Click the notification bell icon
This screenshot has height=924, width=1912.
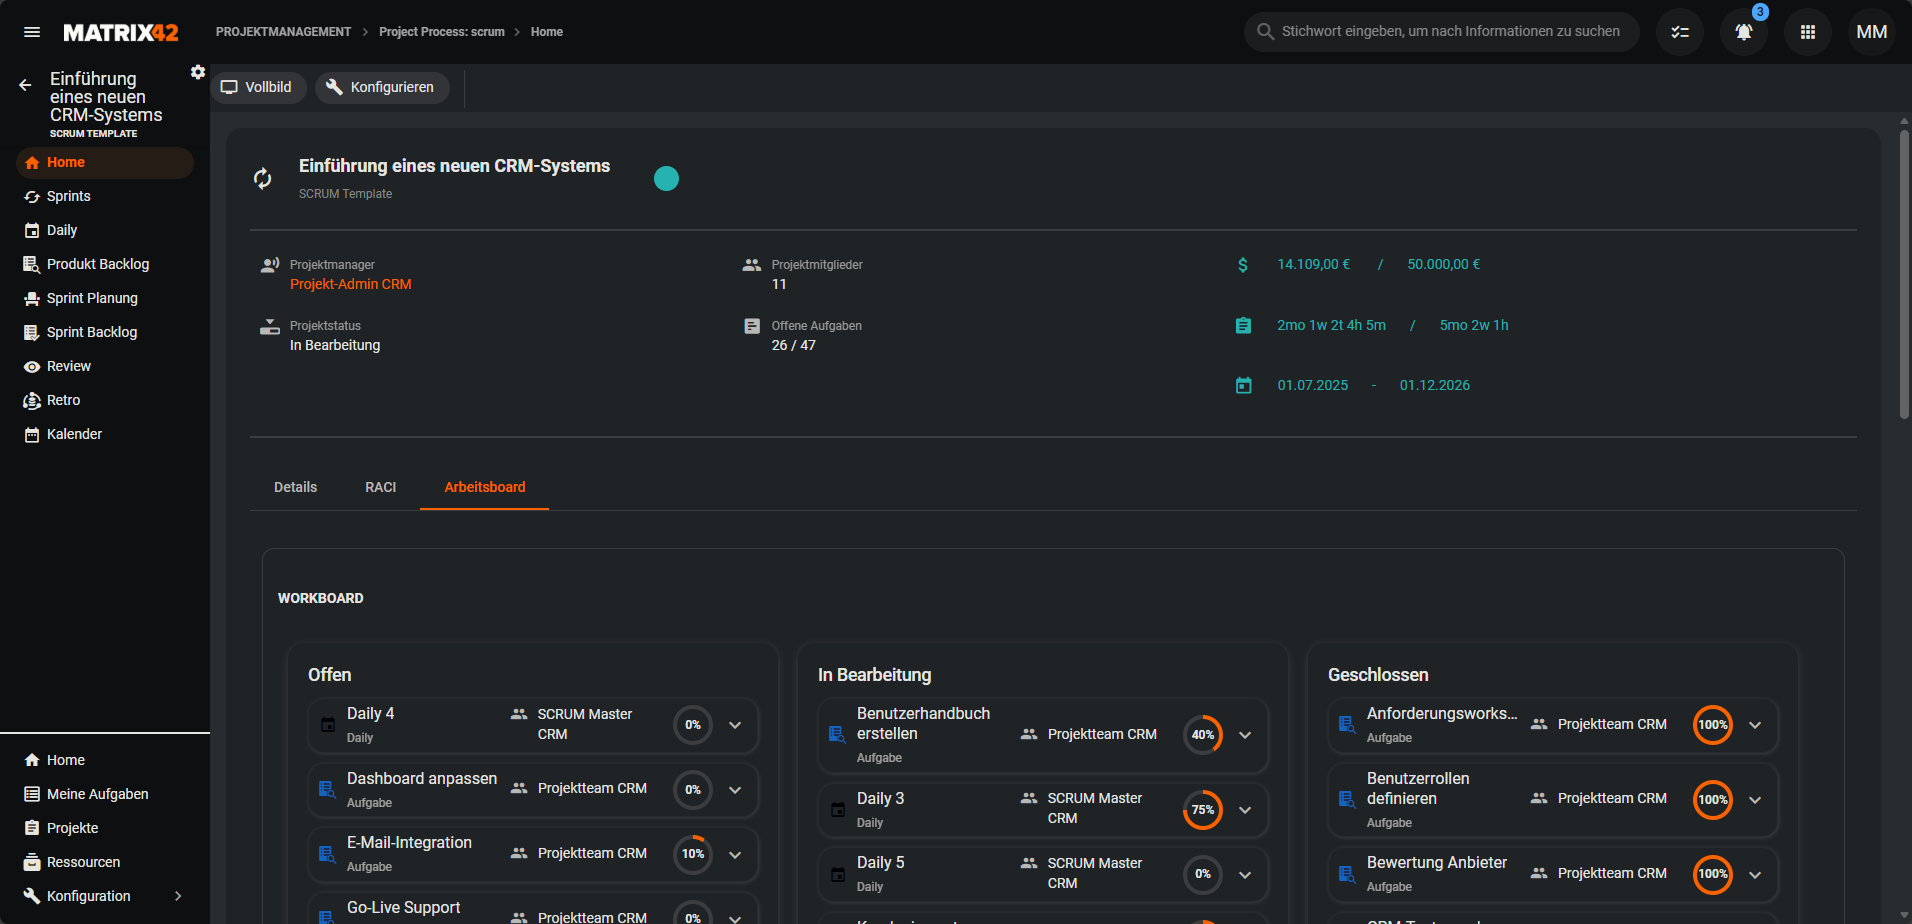point(1743,32)
